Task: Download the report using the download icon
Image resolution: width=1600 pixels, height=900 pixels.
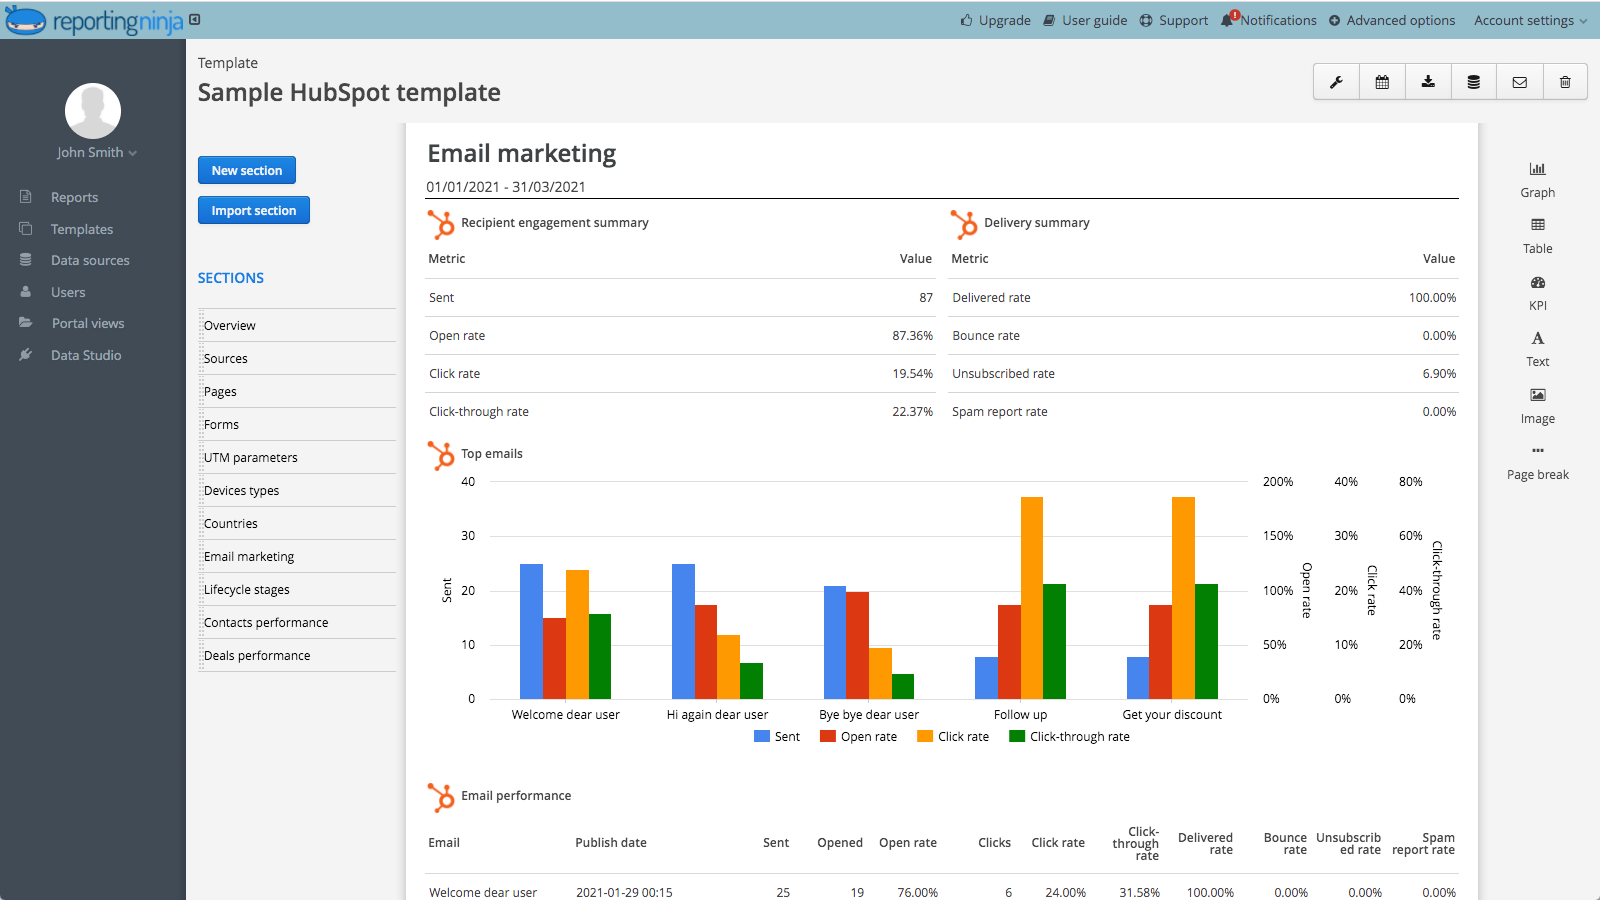Action: tap(1427, 81)
